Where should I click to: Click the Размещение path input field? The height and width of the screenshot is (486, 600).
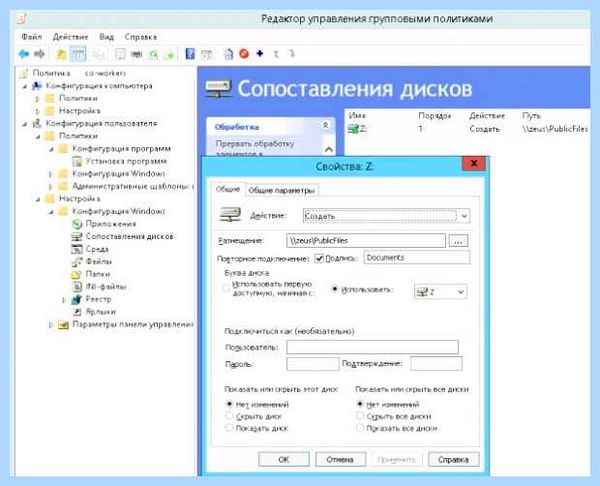point(365,241)
